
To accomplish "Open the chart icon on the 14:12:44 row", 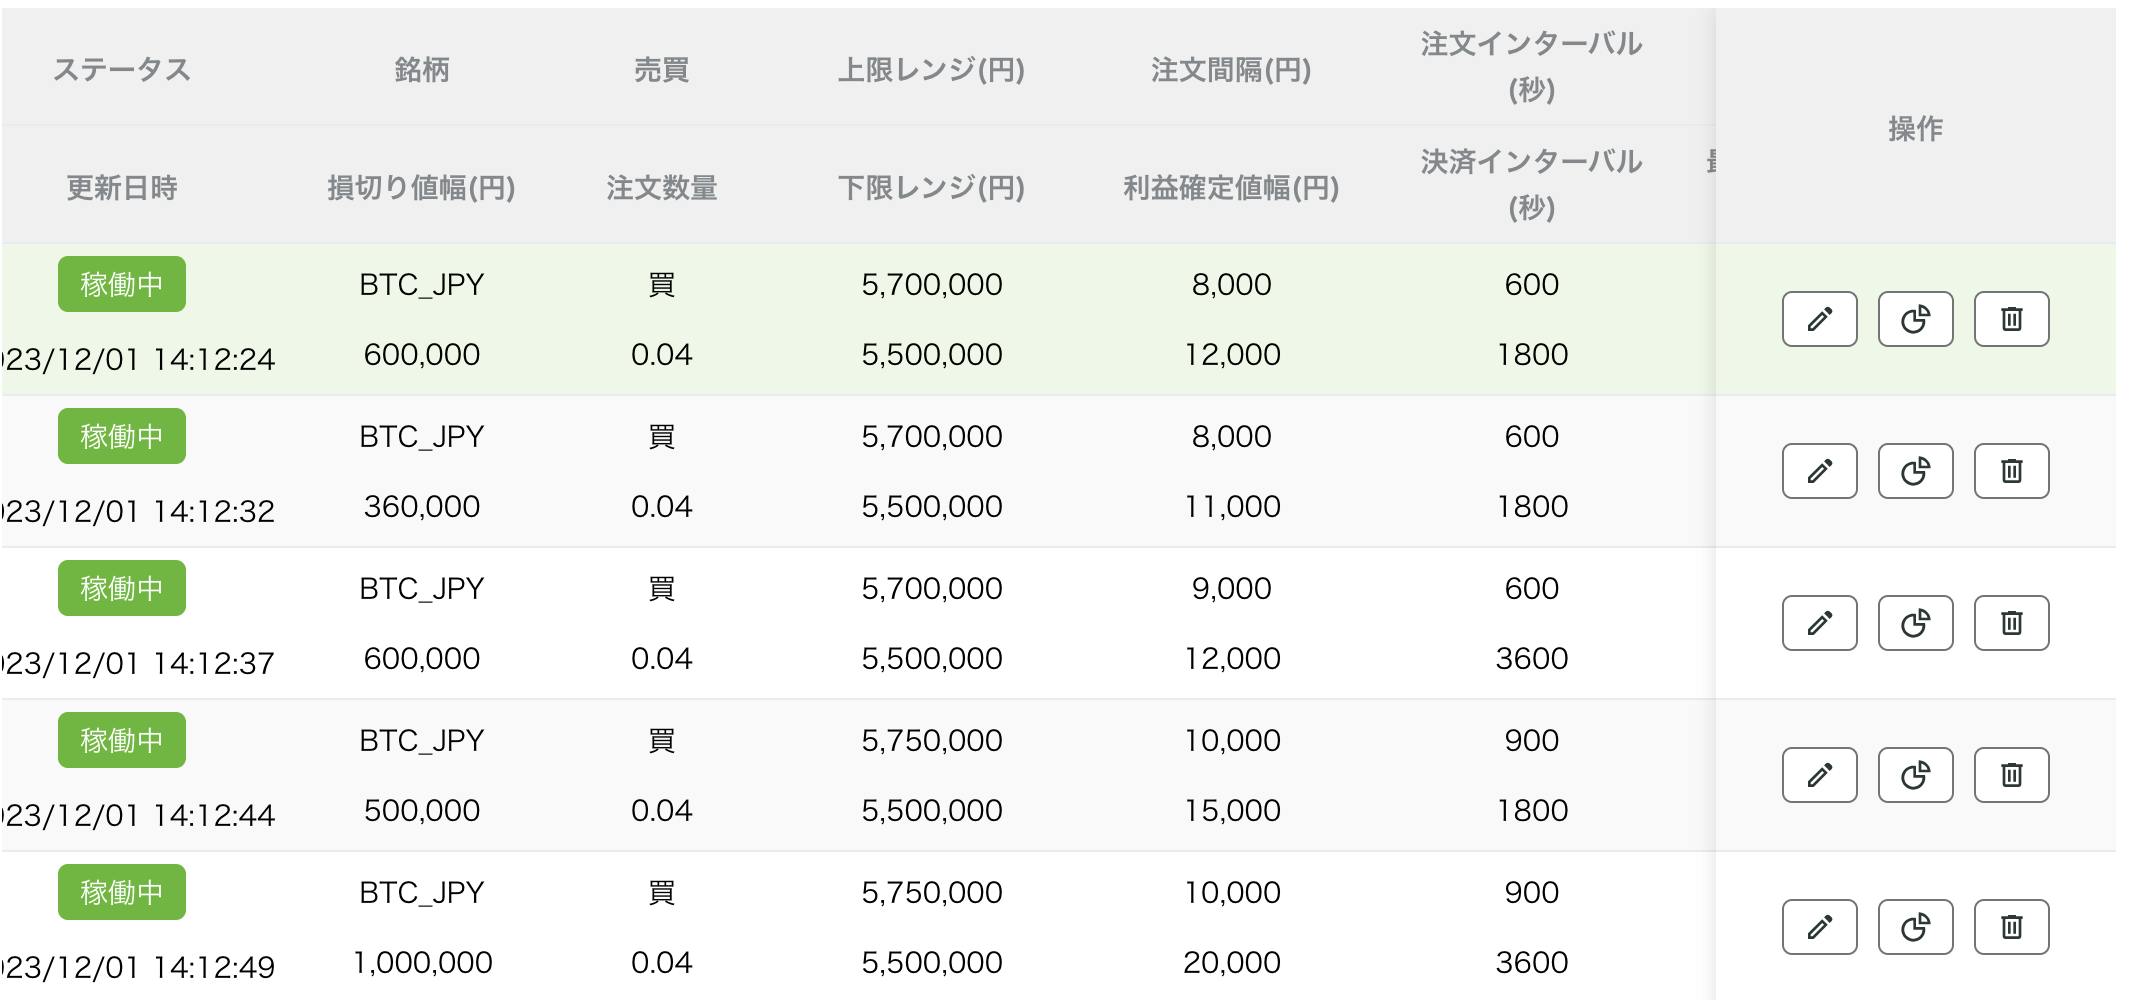I will tap(1914, 774).
